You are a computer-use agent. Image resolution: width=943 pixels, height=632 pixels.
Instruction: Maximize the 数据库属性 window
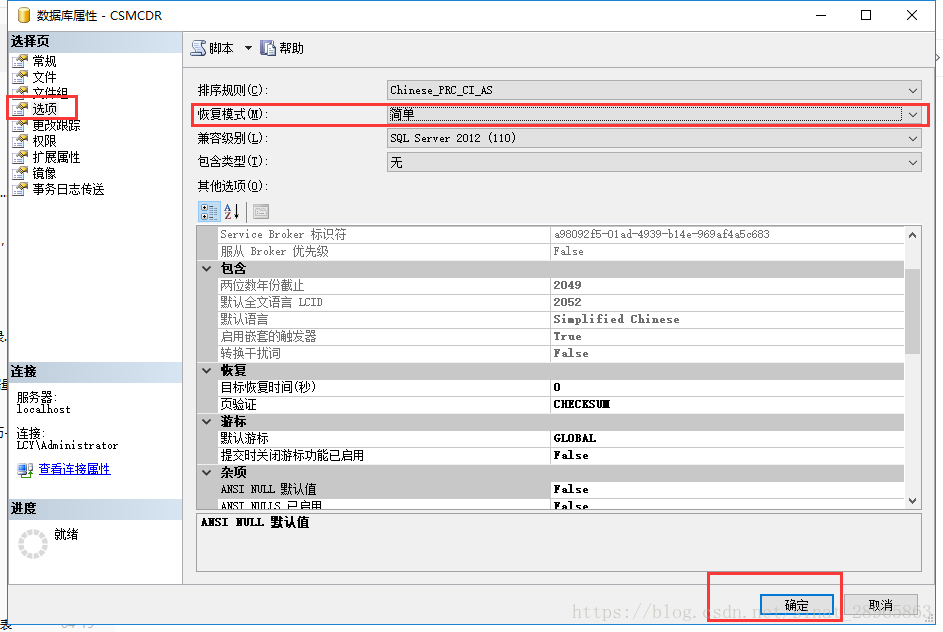866,15
